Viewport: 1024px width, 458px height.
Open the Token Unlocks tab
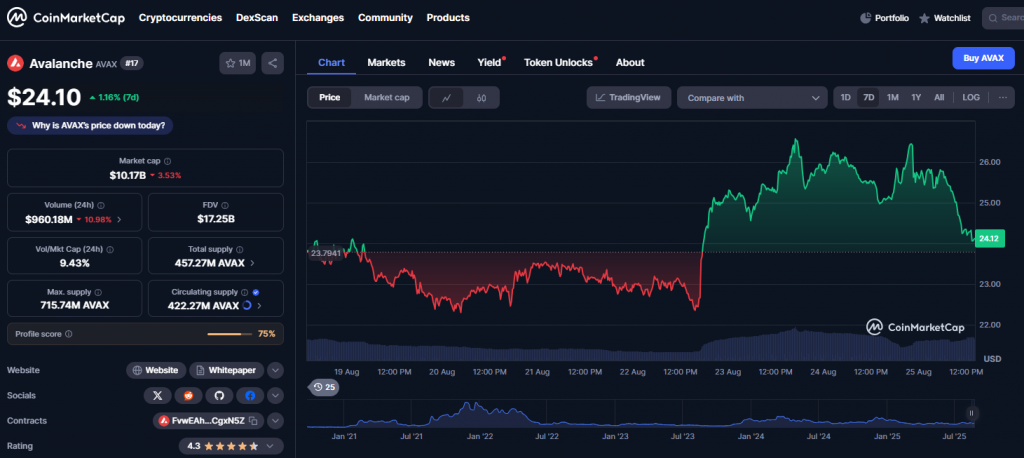tap(559, 63)
